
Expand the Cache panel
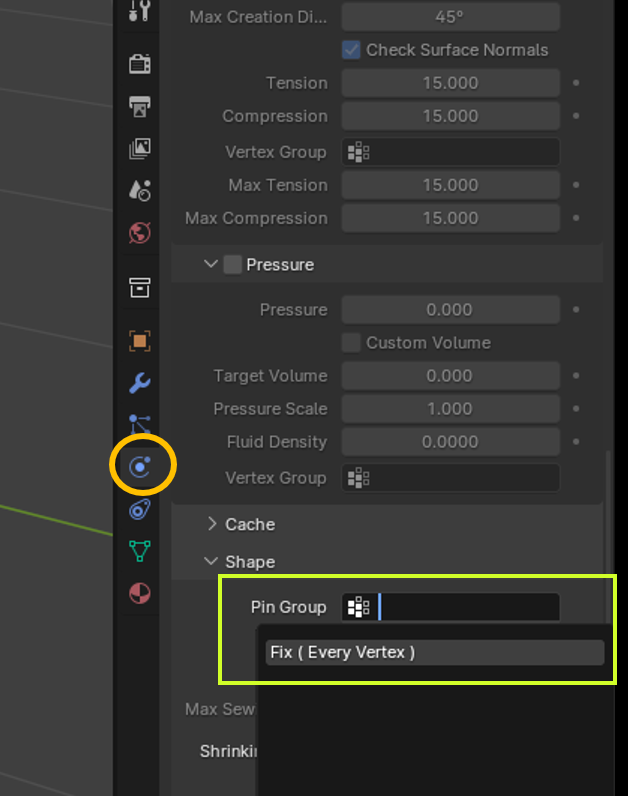(x=211, y=524)
